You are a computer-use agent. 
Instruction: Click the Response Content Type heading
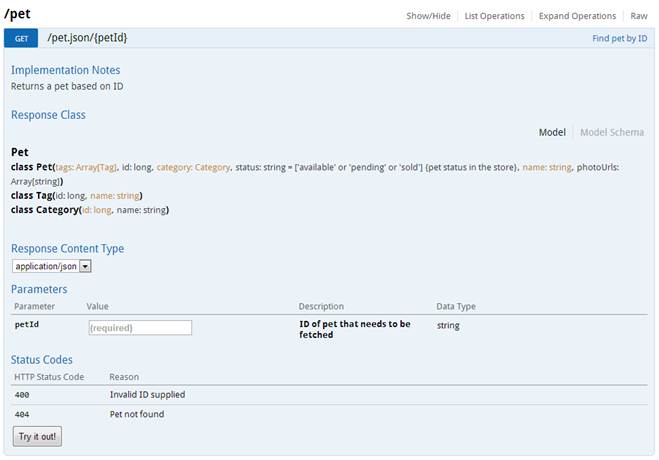click(x=67, y=248)
